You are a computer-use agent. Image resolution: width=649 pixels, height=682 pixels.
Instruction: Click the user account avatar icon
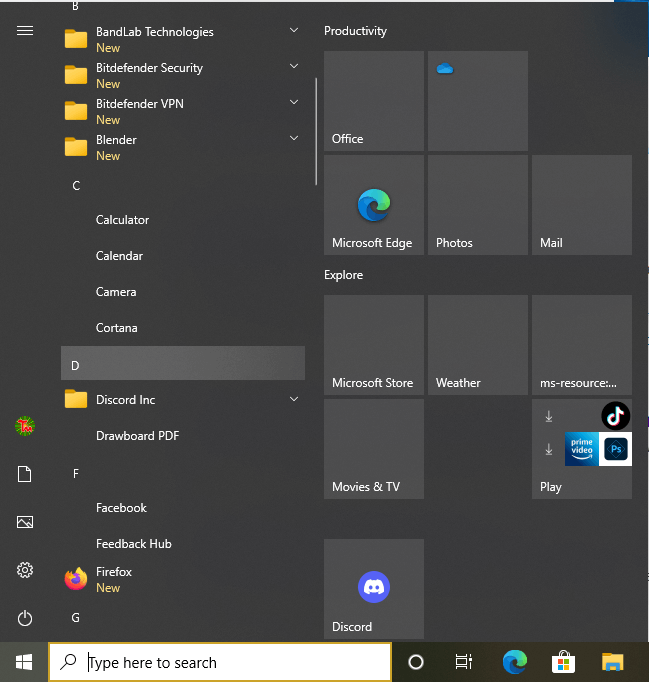point(25,426)
